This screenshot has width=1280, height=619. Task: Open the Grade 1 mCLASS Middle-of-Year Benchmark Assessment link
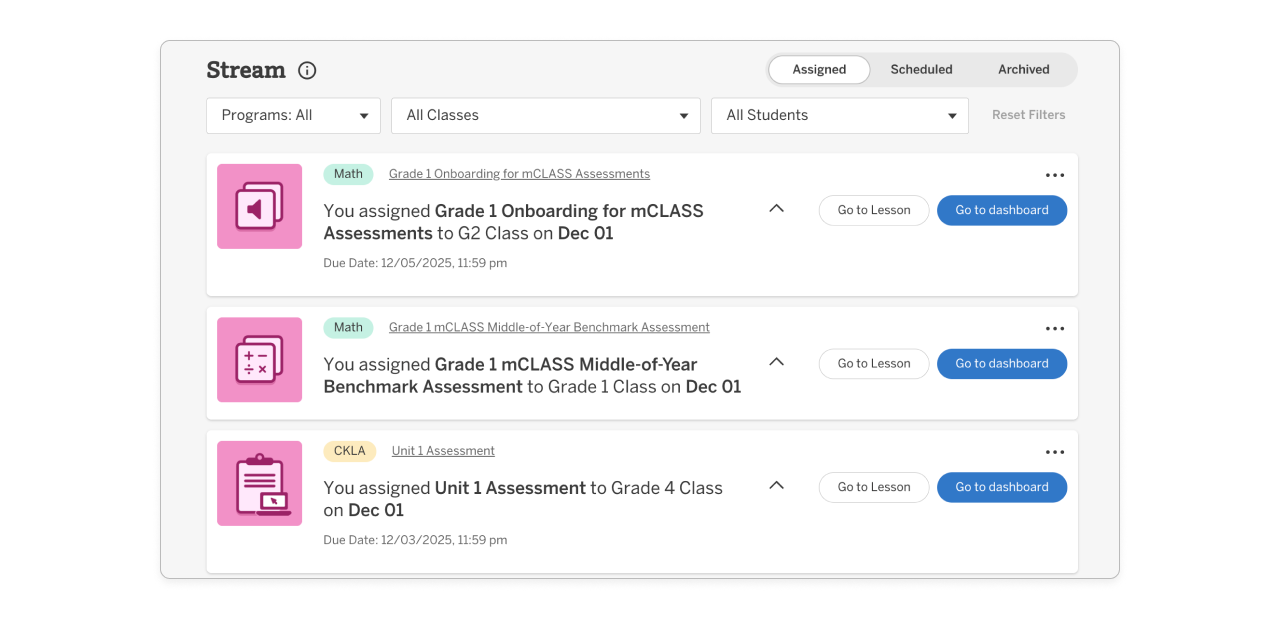[549, 328]
